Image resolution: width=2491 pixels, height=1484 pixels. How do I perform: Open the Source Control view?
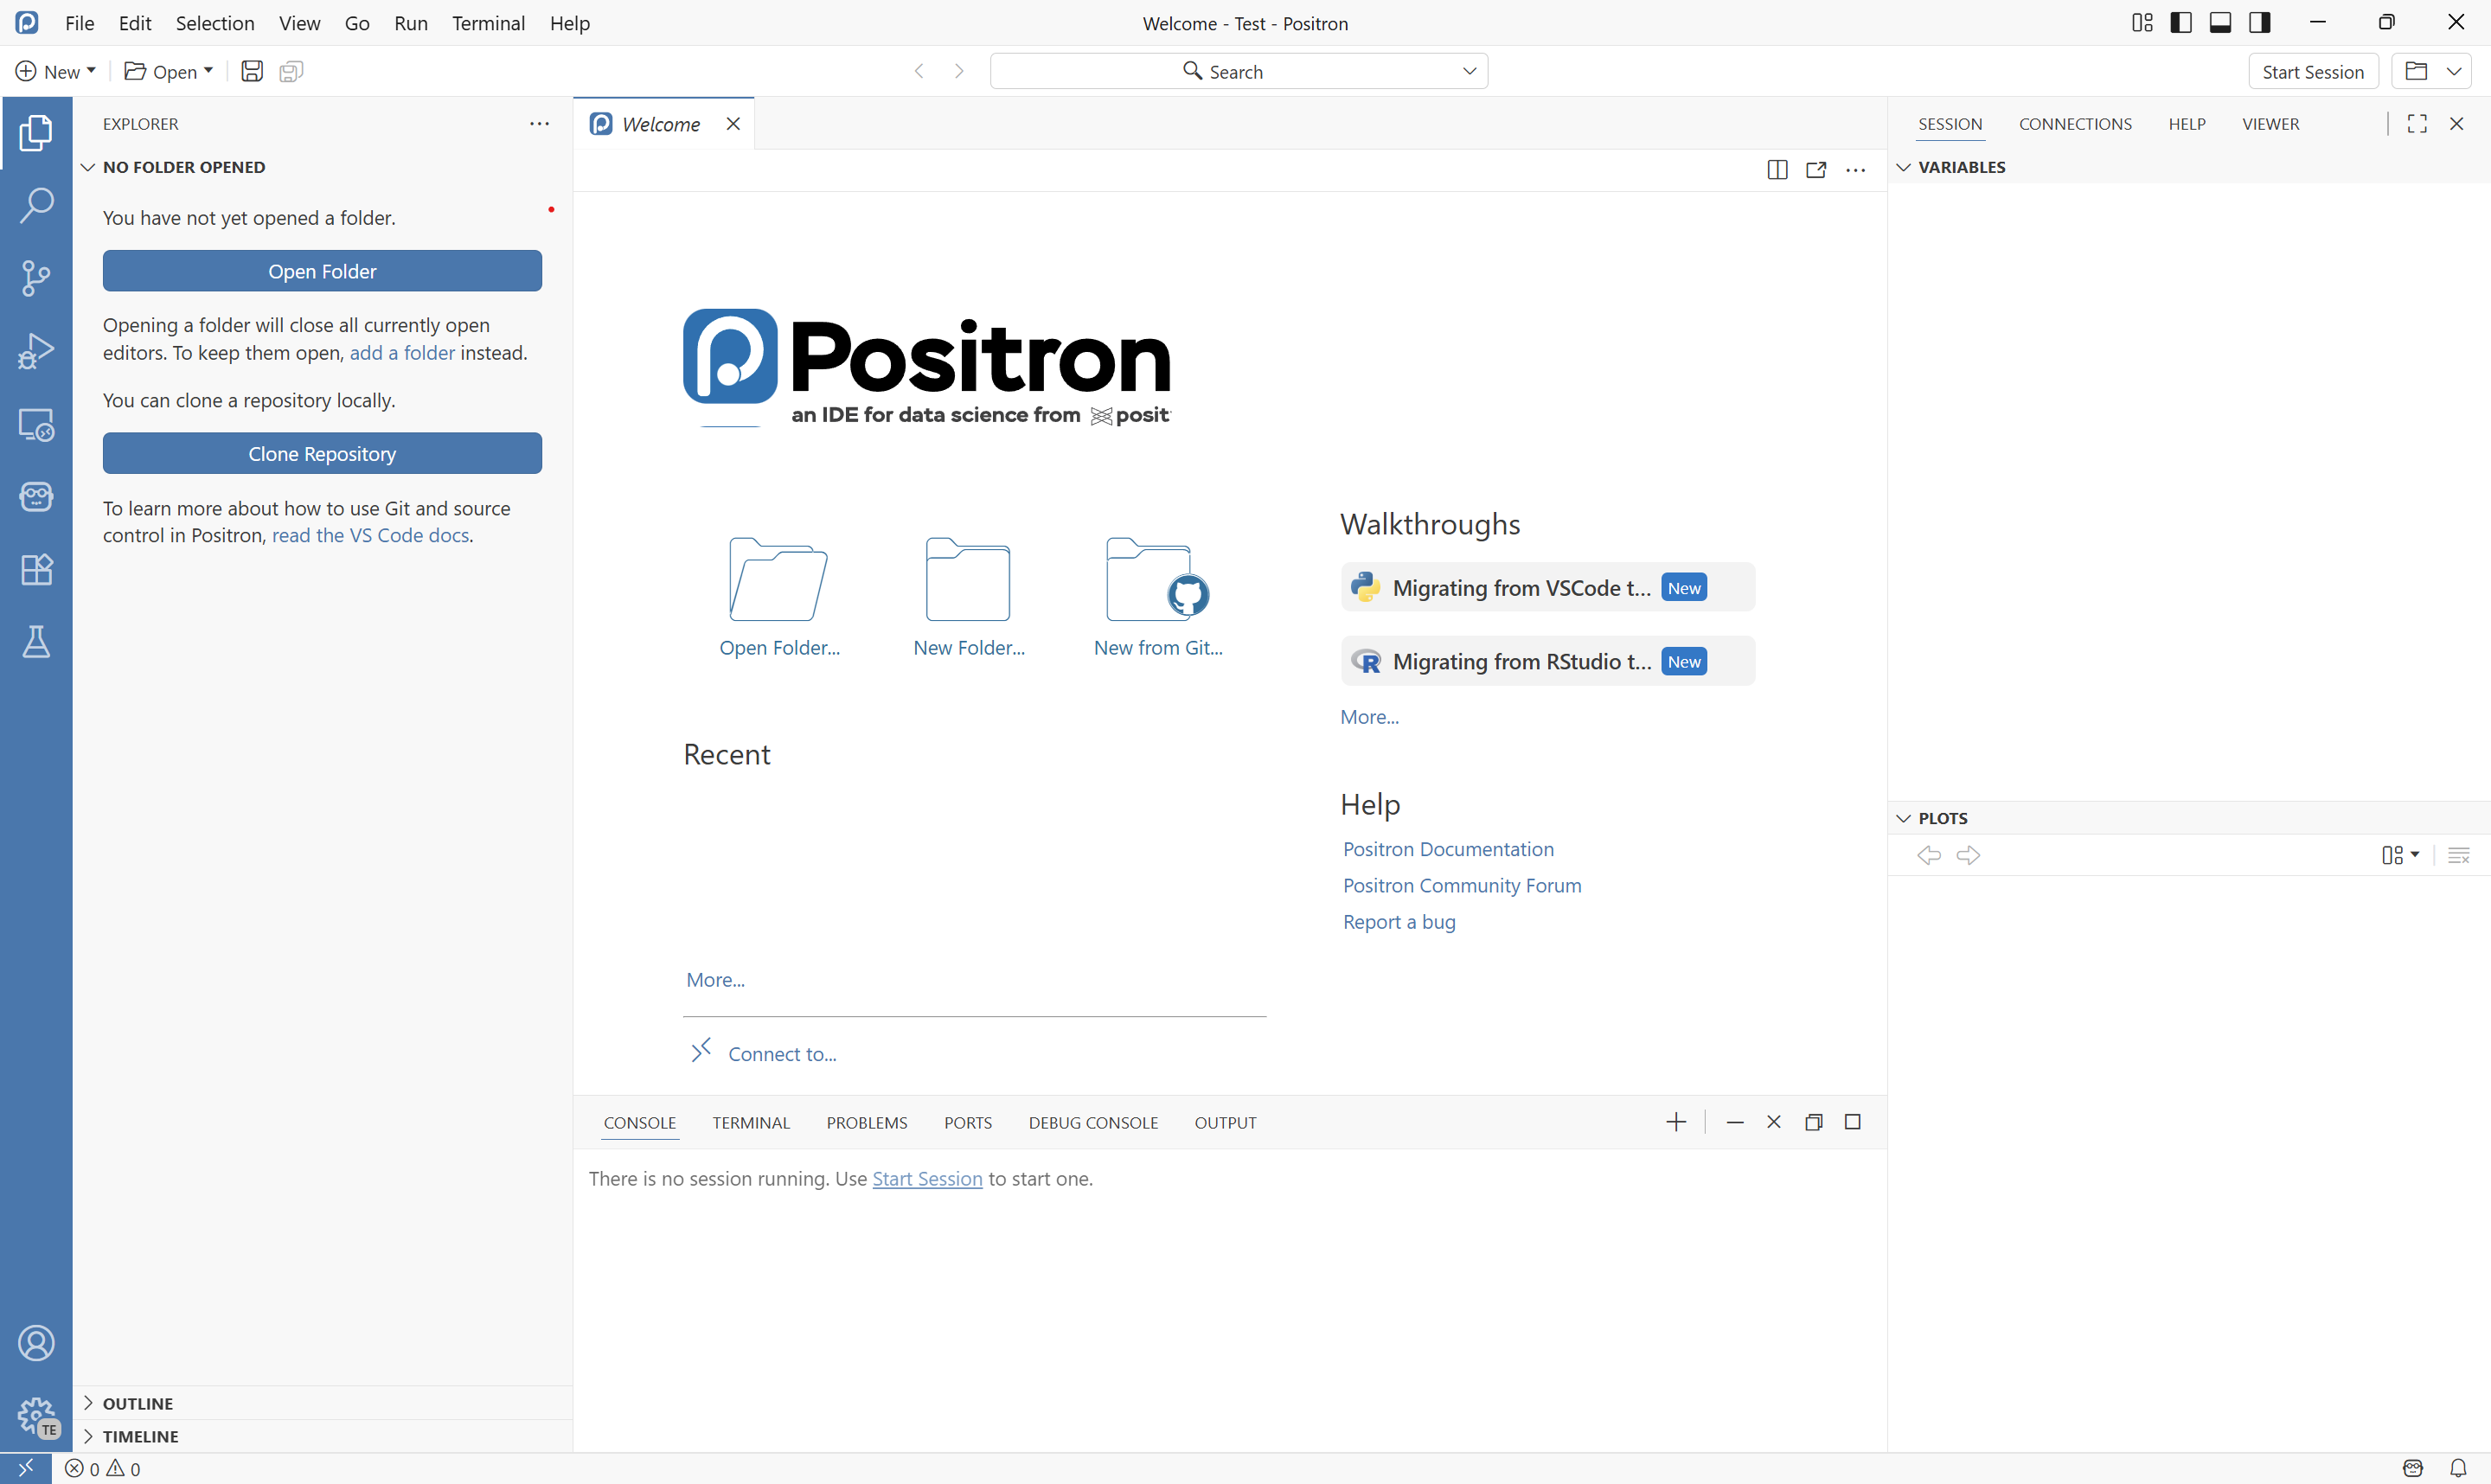[36, 278]
